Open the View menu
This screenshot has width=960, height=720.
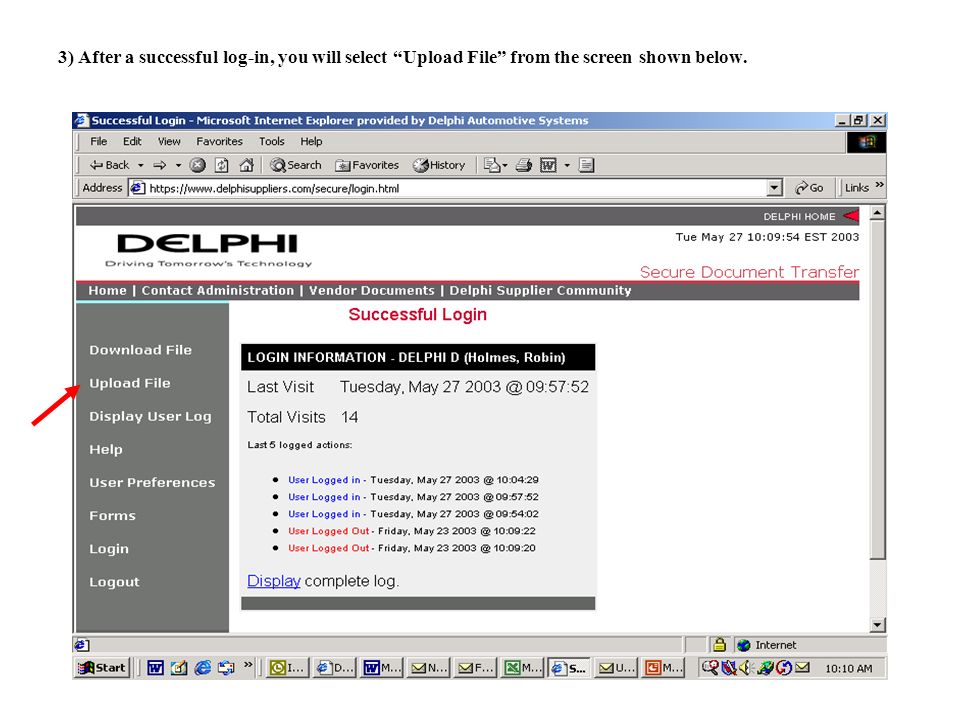[169, 141]
